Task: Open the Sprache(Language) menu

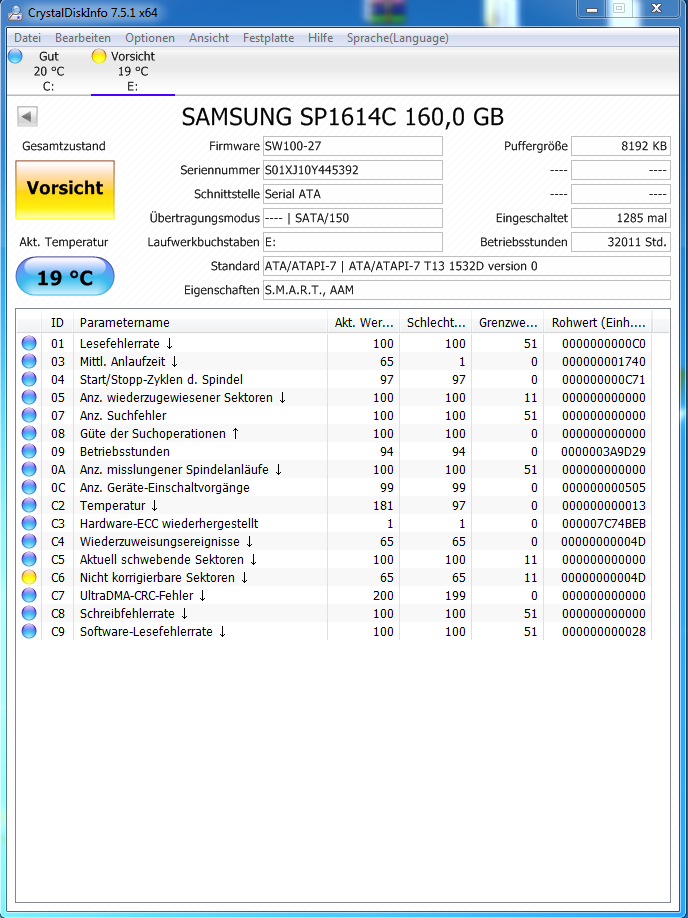Action: 398,38
